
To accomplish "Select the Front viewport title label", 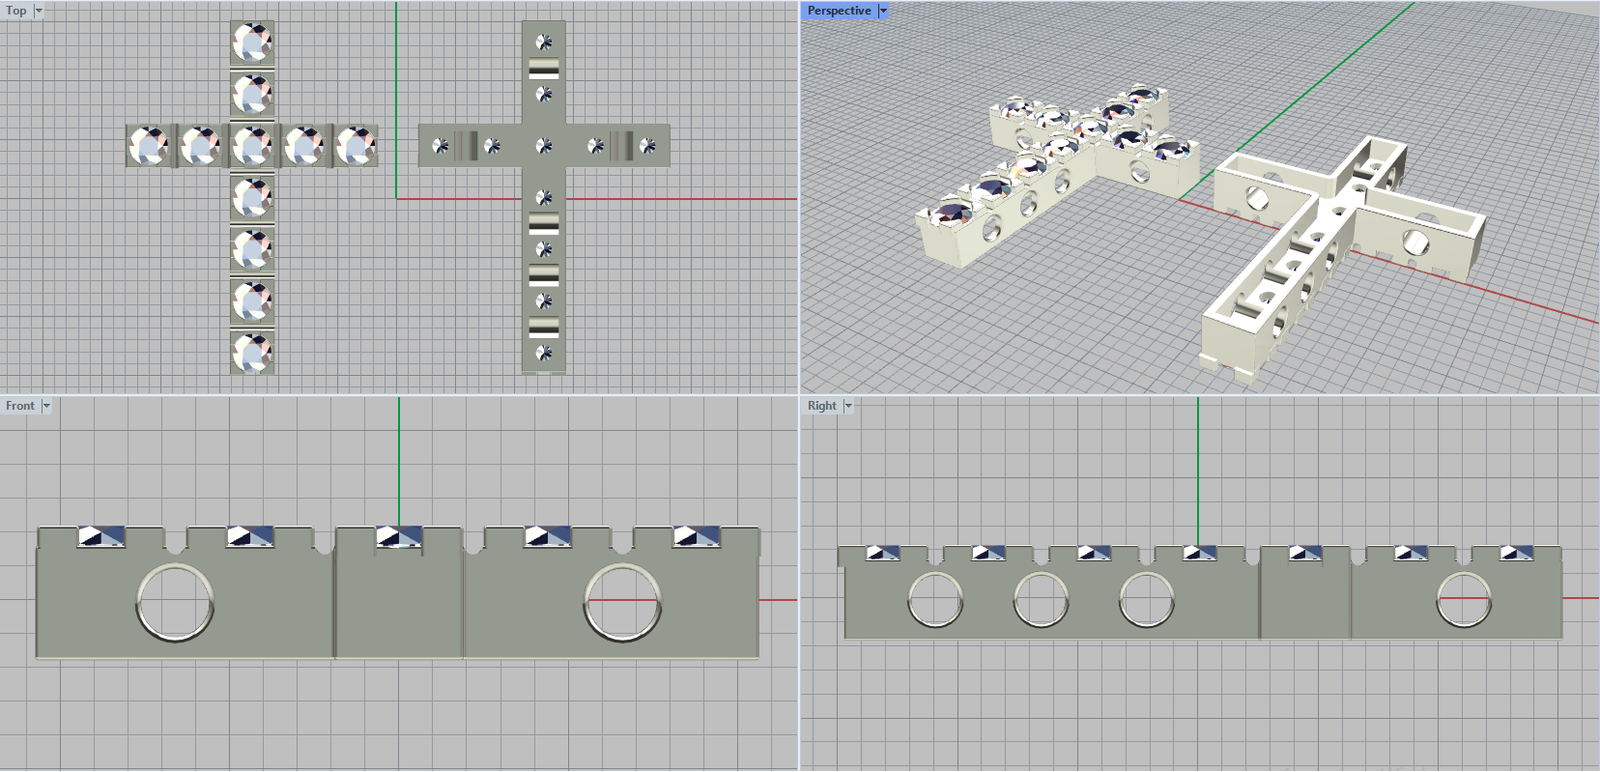I will pyautogui.click(x=20, y=406).
